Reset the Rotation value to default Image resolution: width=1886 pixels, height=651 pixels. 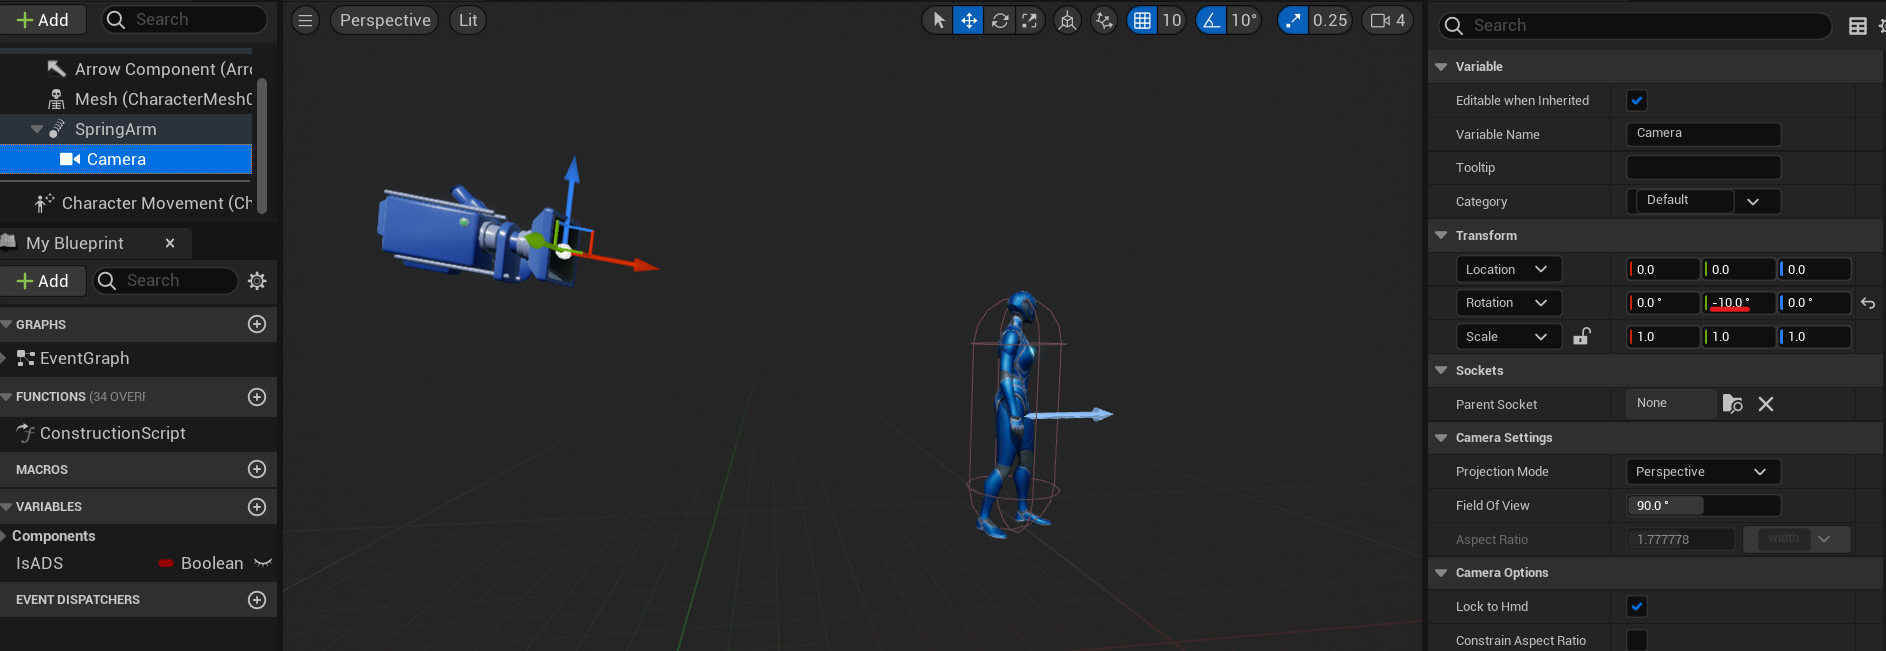1867,303
